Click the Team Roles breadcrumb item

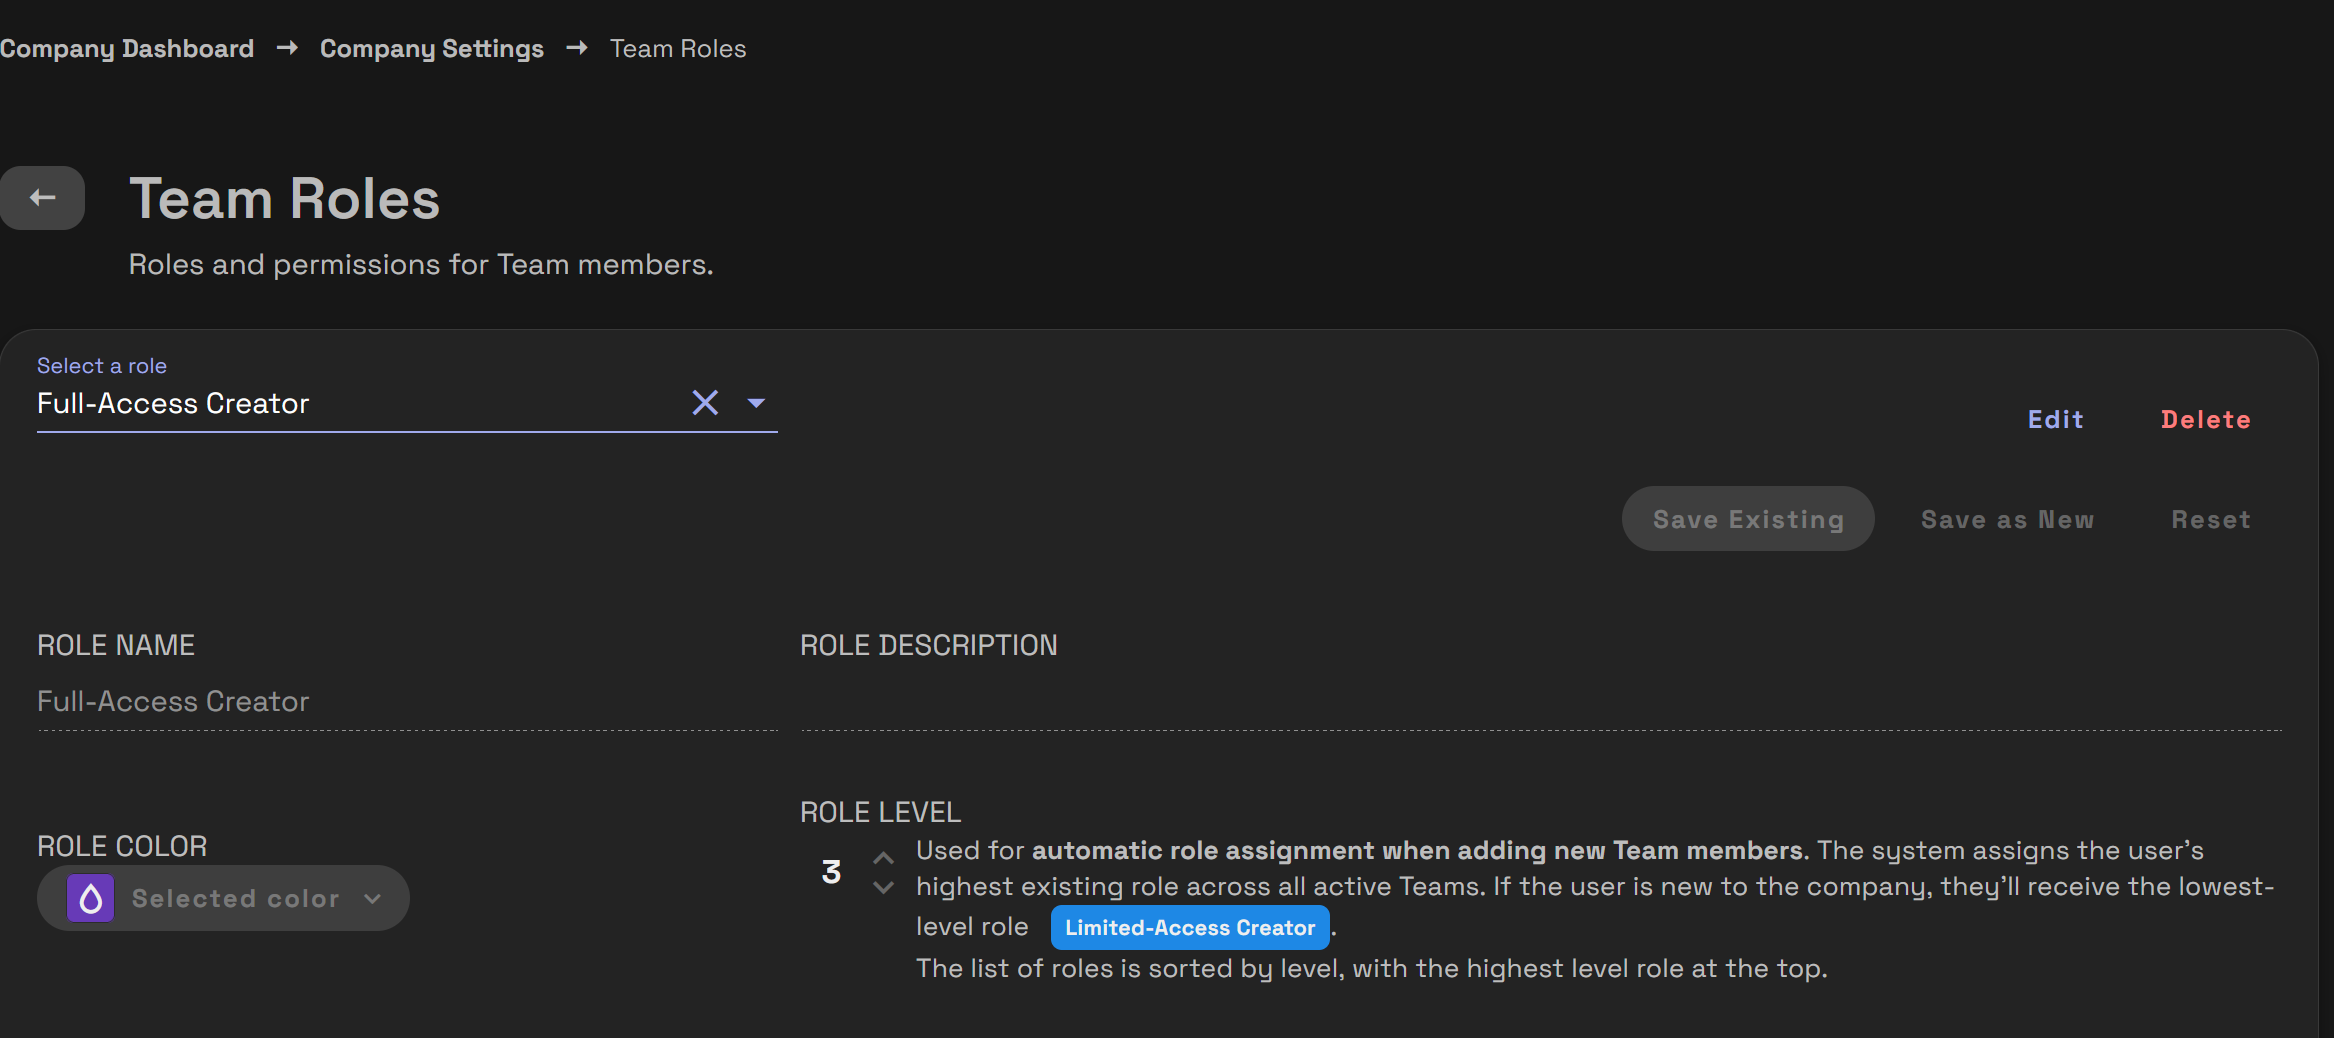tap(678, 48)
